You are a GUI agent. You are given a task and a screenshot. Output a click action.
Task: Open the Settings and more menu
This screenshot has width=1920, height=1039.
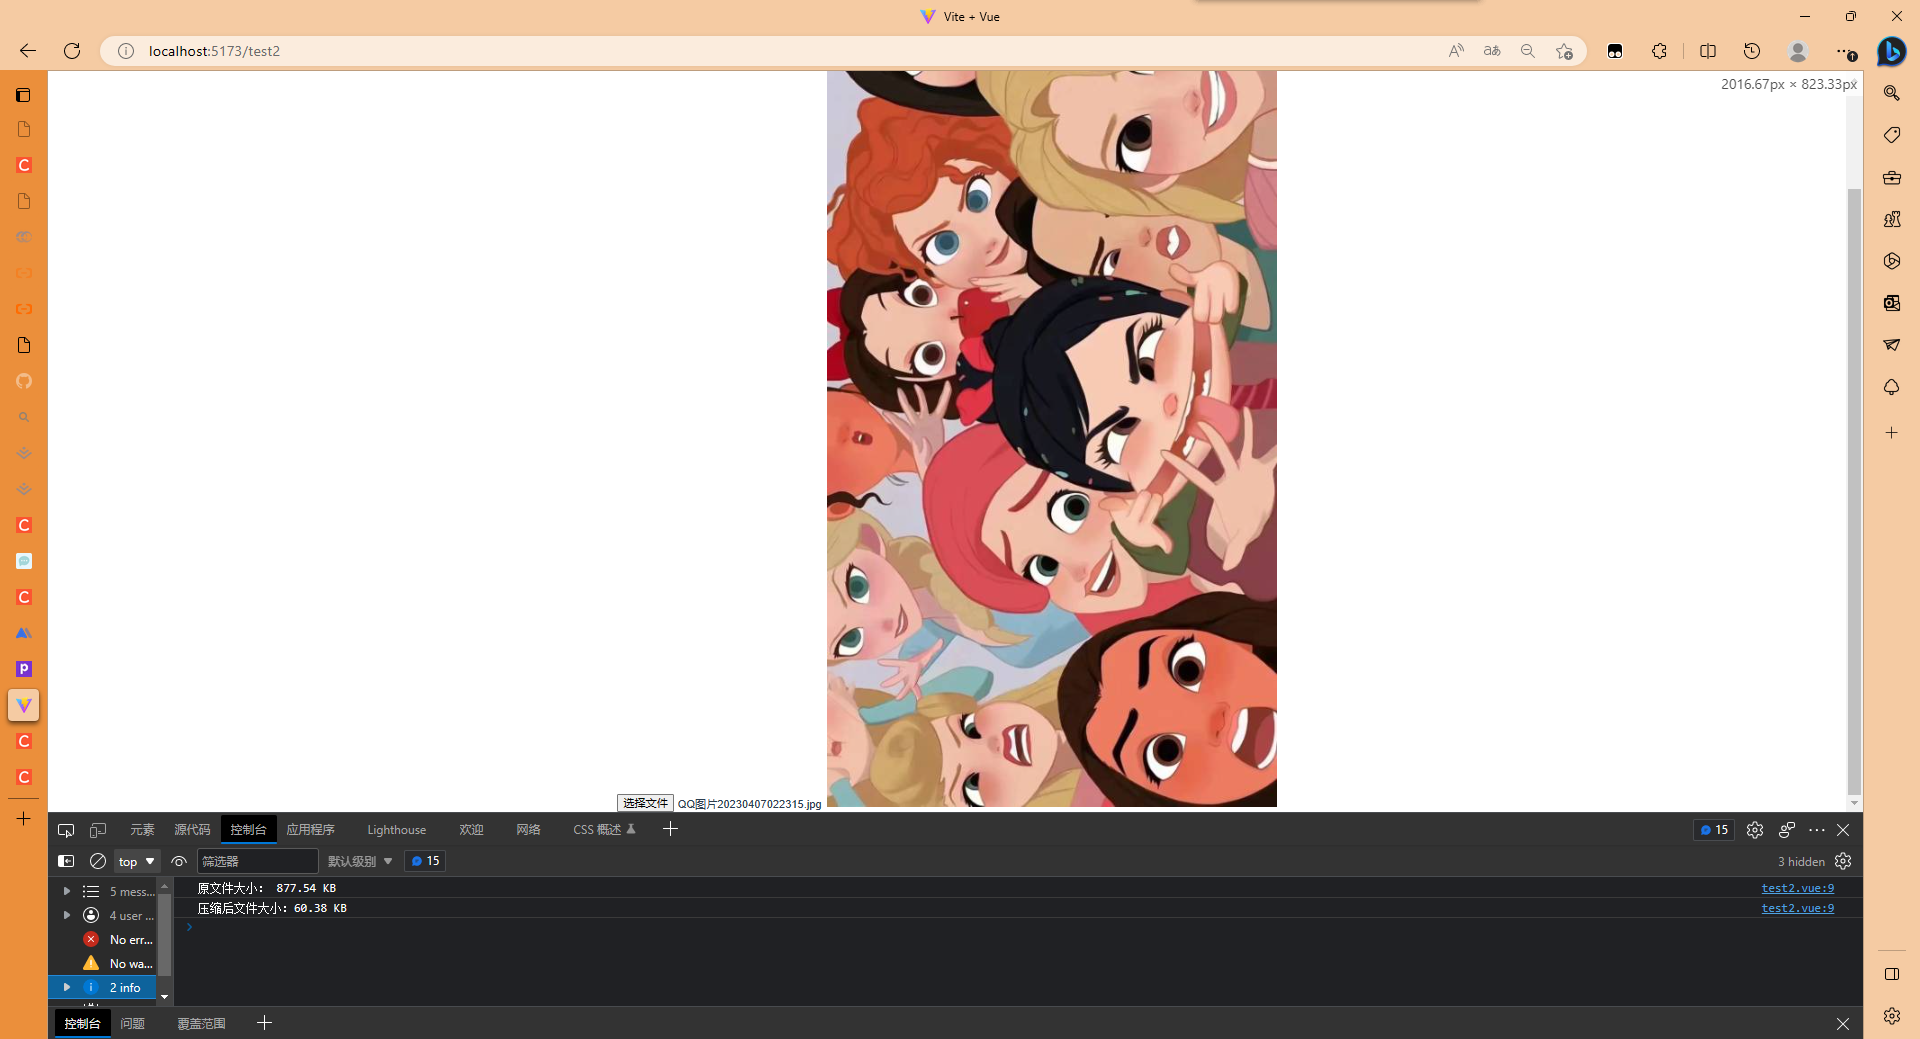(1845, 51)
